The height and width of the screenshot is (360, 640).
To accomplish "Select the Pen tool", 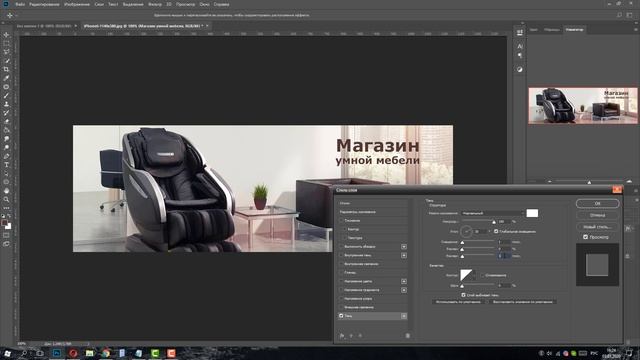I will pos(6,156).
